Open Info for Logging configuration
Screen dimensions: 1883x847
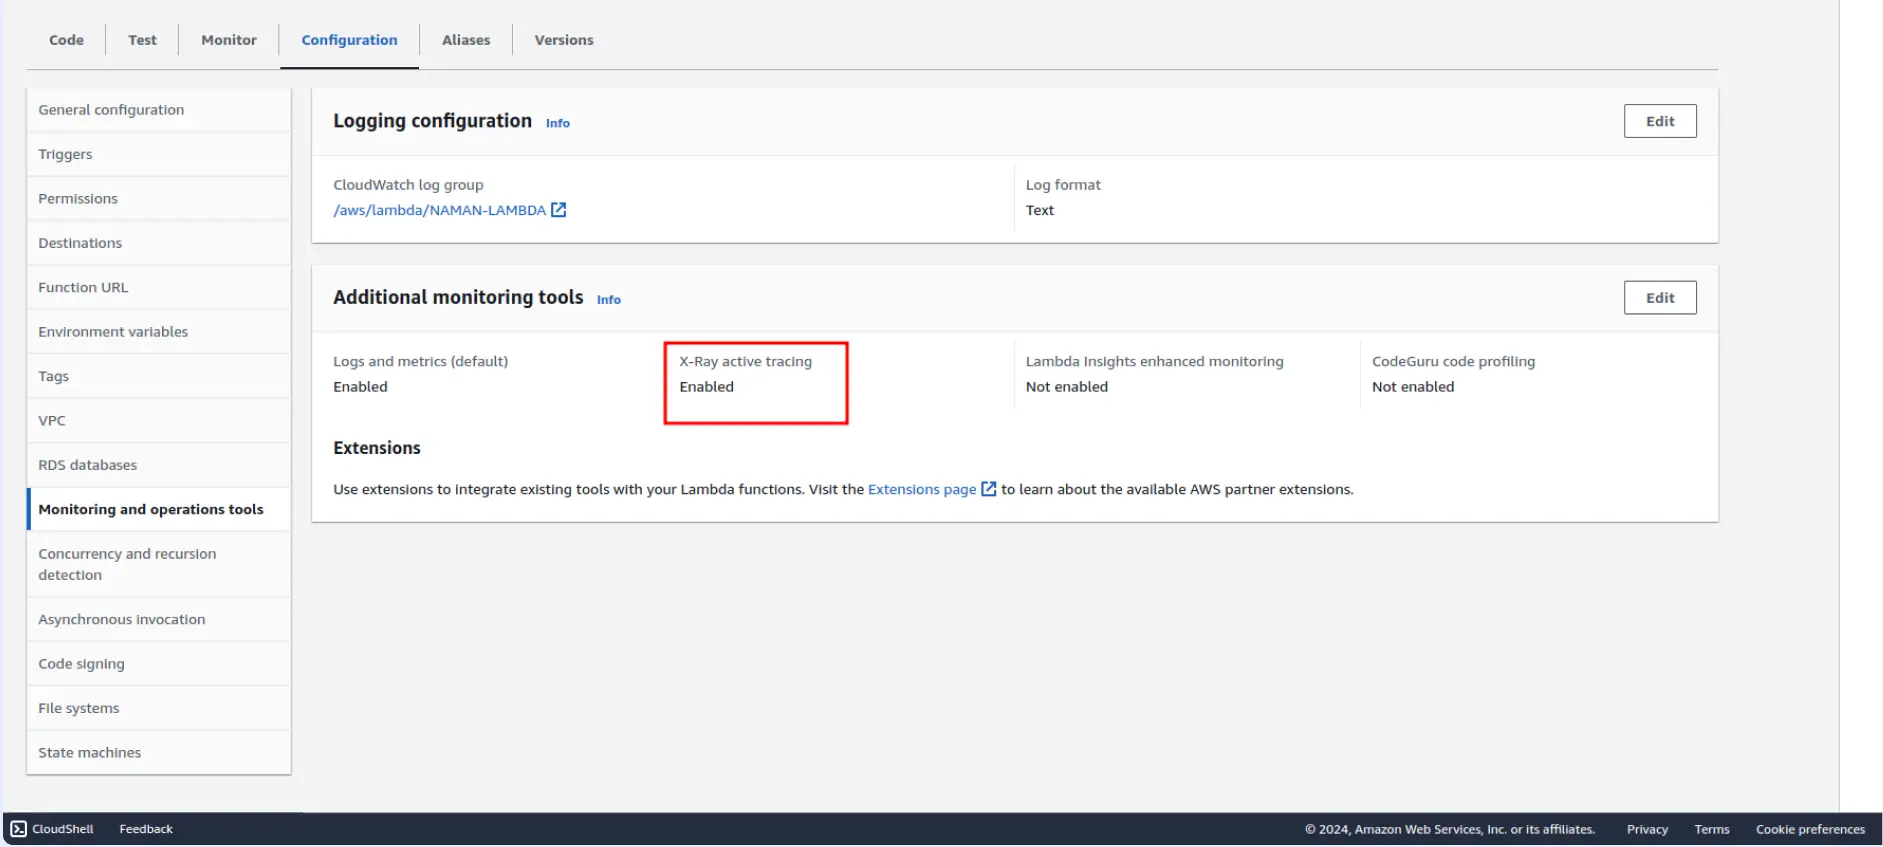click(x=557, y=123)
